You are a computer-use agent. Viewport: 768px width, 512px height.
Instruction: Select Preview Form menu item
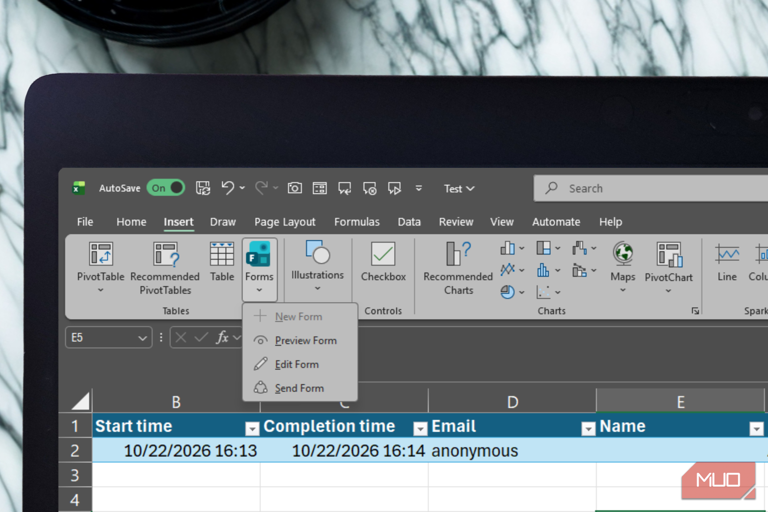299,341
